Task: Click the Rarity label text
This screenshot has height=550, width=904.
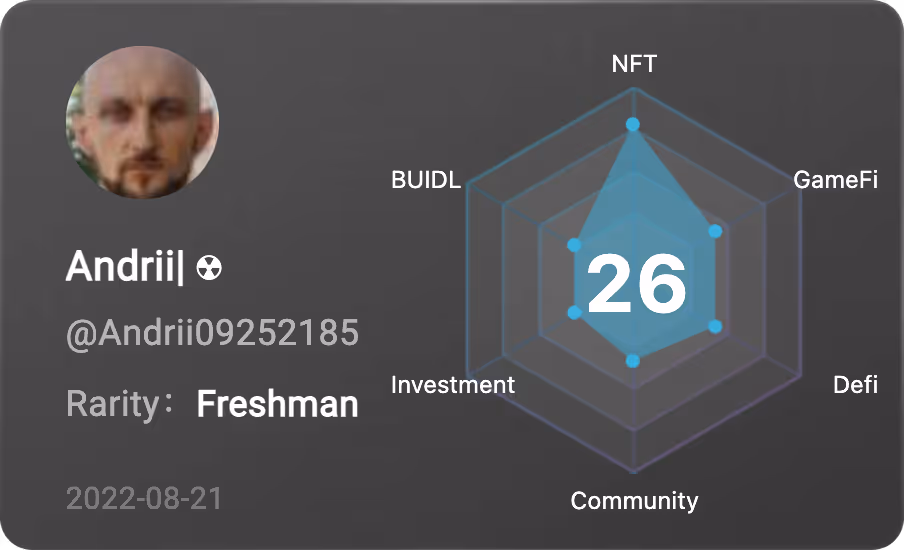Action: tap(113, 404)
